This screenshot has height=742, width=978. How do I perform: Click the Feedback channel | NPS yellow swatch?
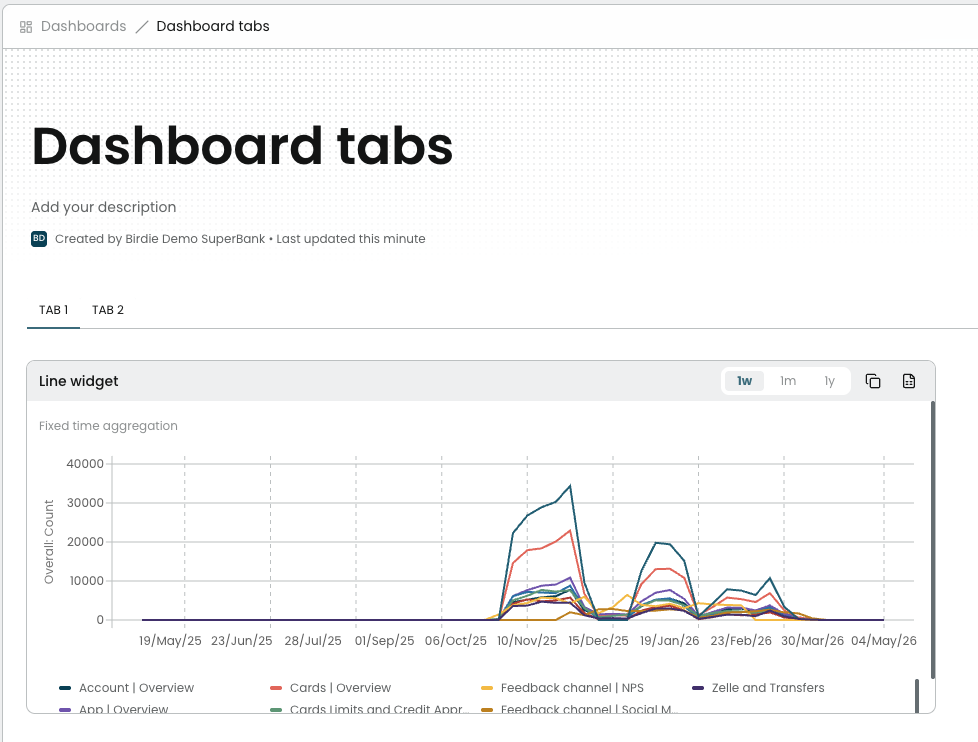tap(487, 688)
